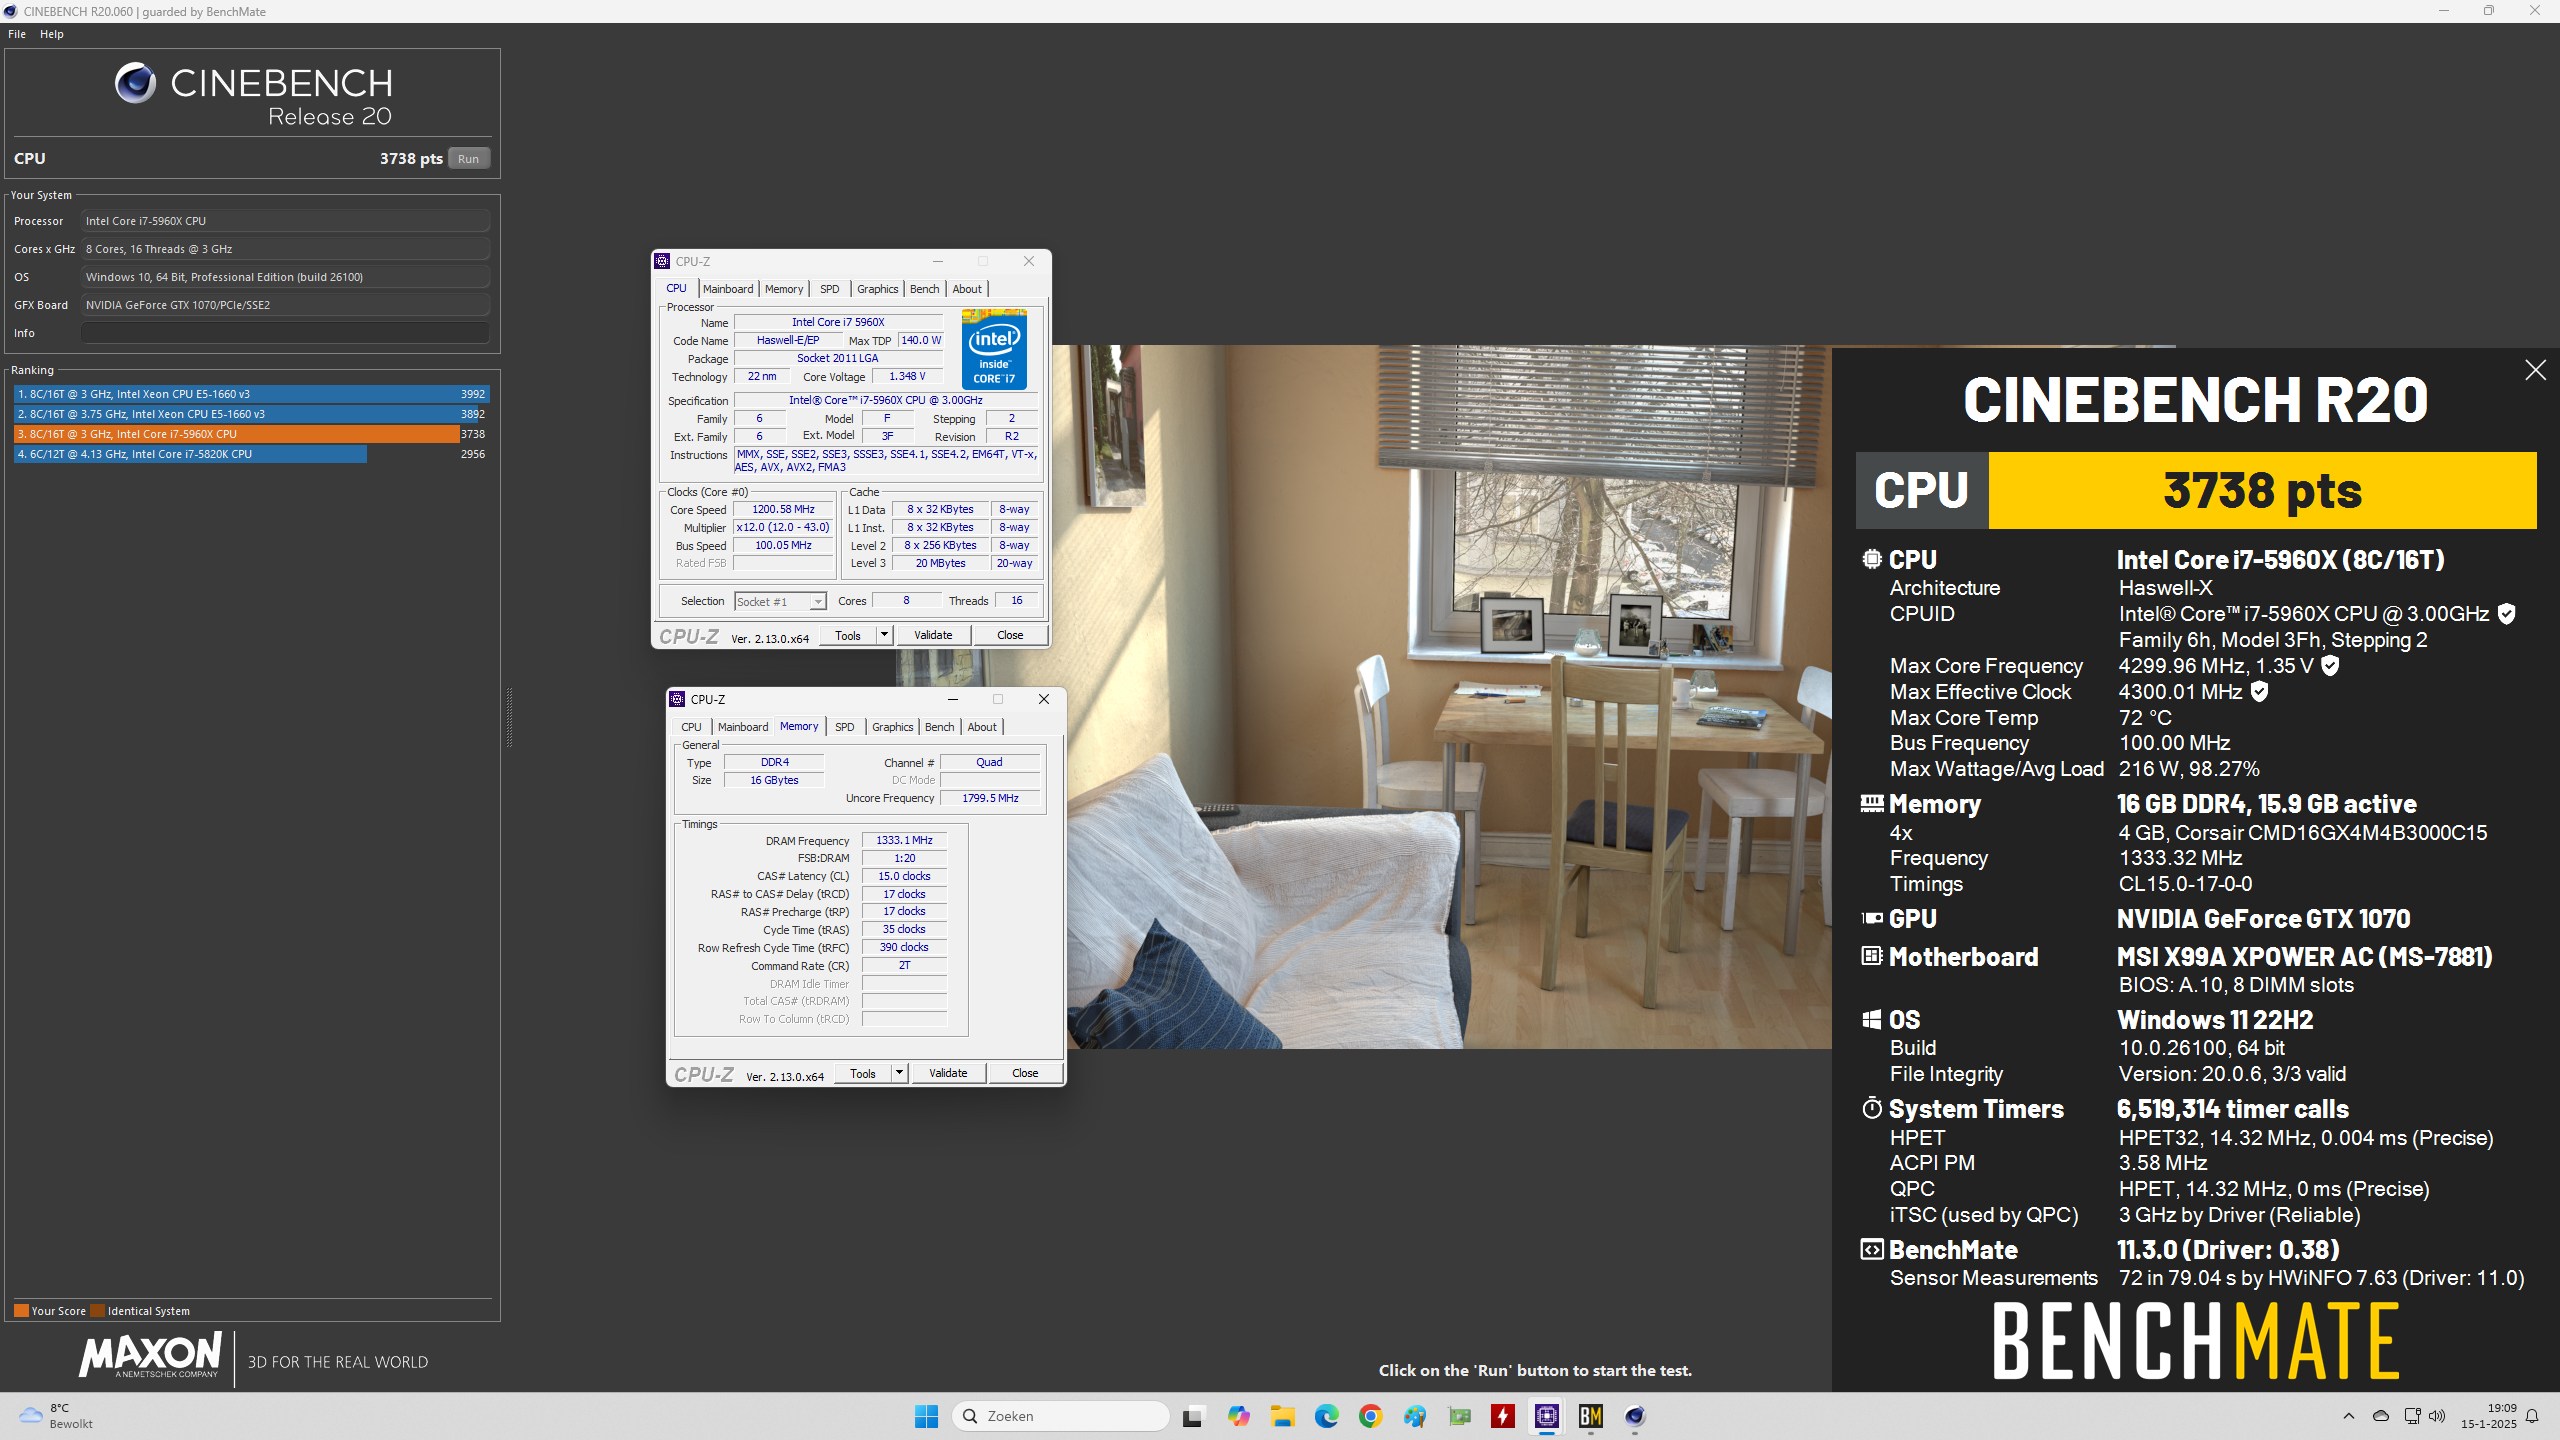Switch to BenchMate from the taskbar

(1590, 1416)
